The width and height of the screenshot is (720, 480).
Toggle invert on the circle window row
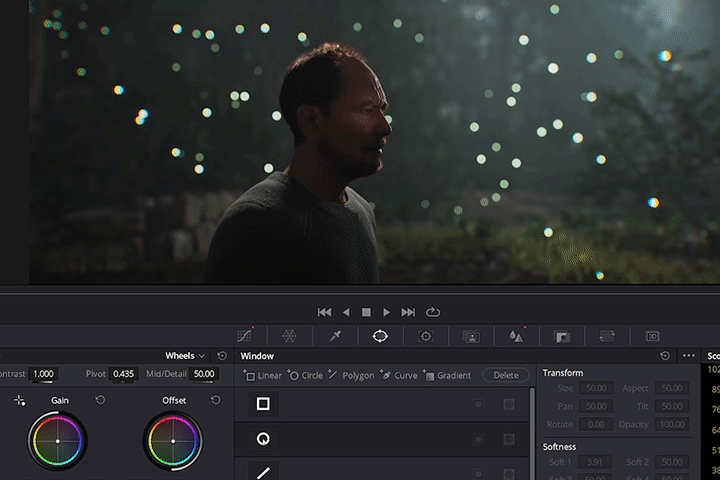tap(478, 440)
